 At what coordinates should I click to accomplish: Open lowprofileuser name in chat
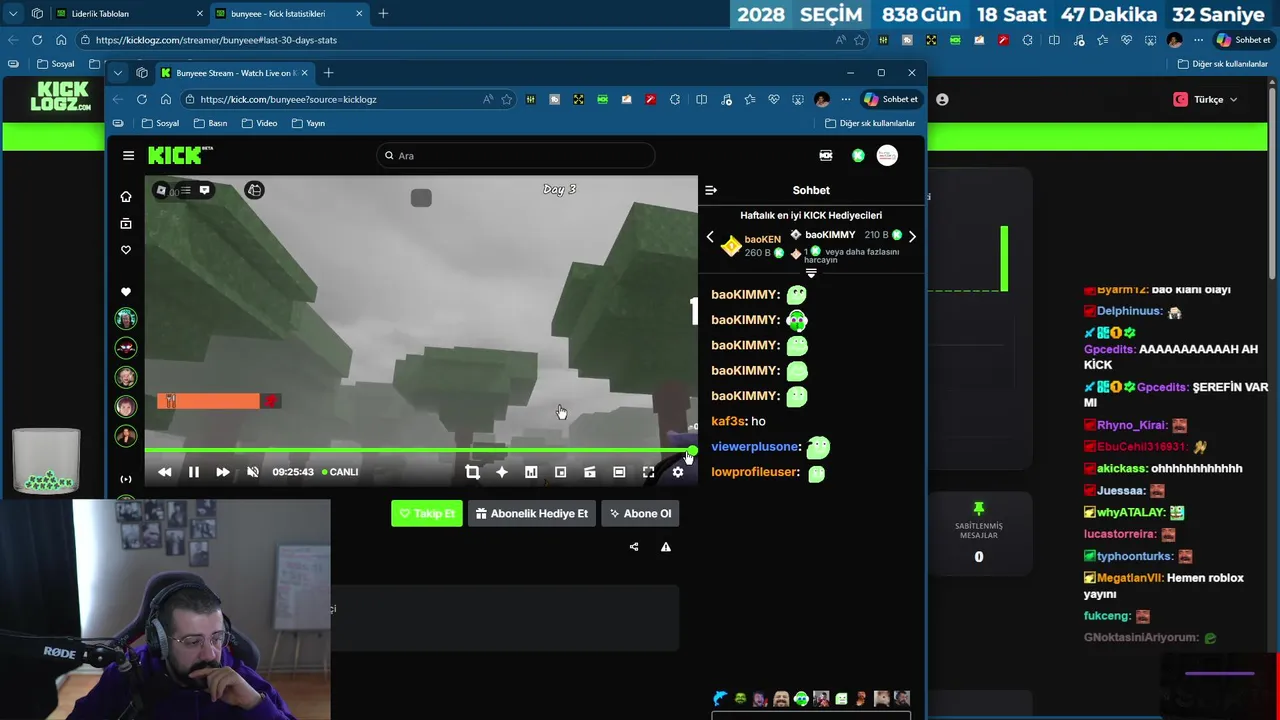[x=755, y=472]
